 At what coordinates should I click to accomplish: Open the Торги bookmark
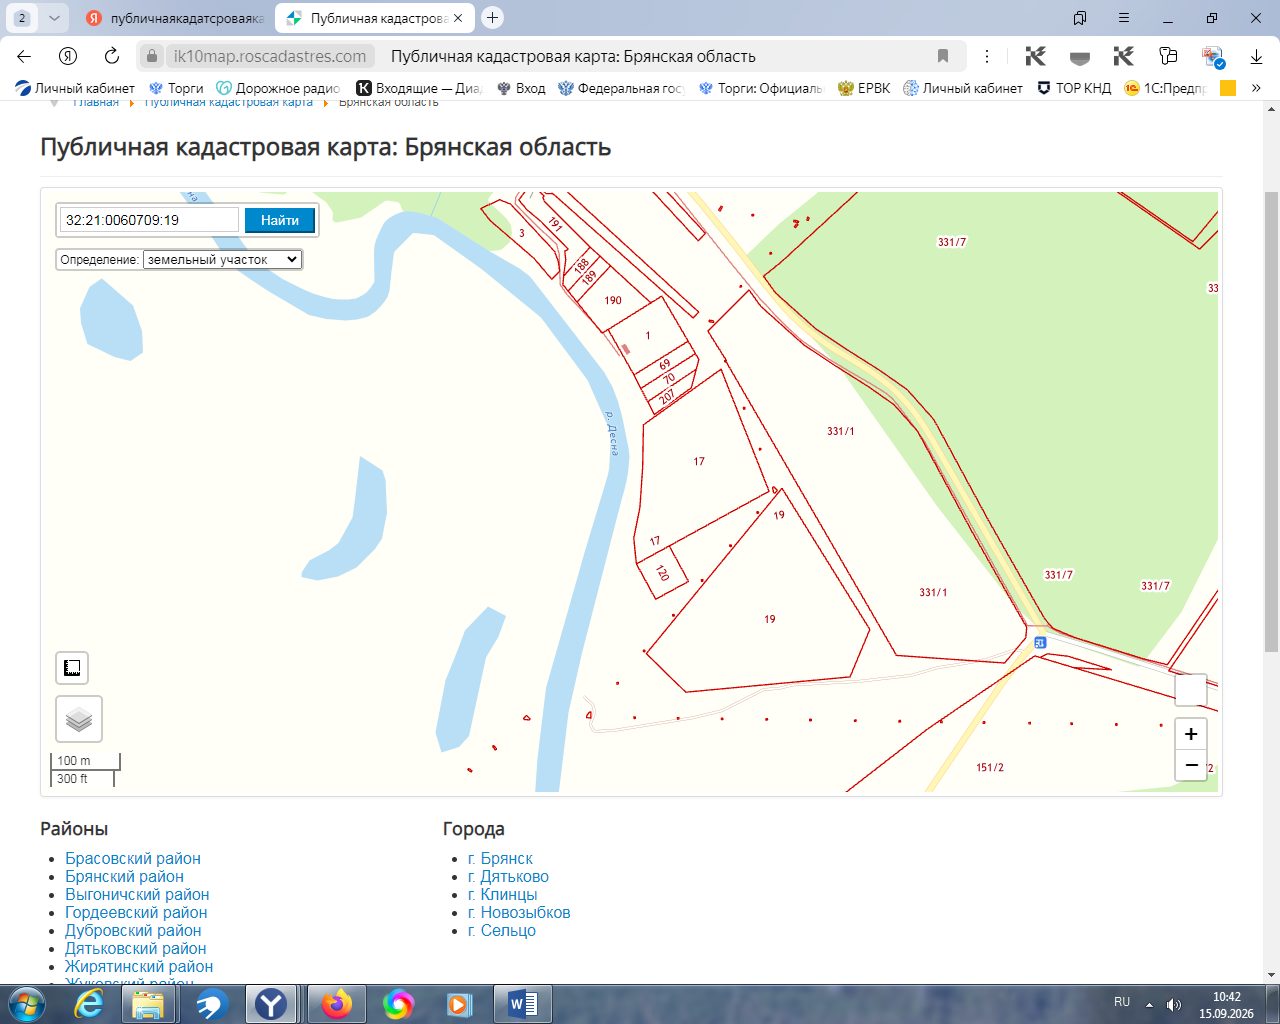coord(176,88)
